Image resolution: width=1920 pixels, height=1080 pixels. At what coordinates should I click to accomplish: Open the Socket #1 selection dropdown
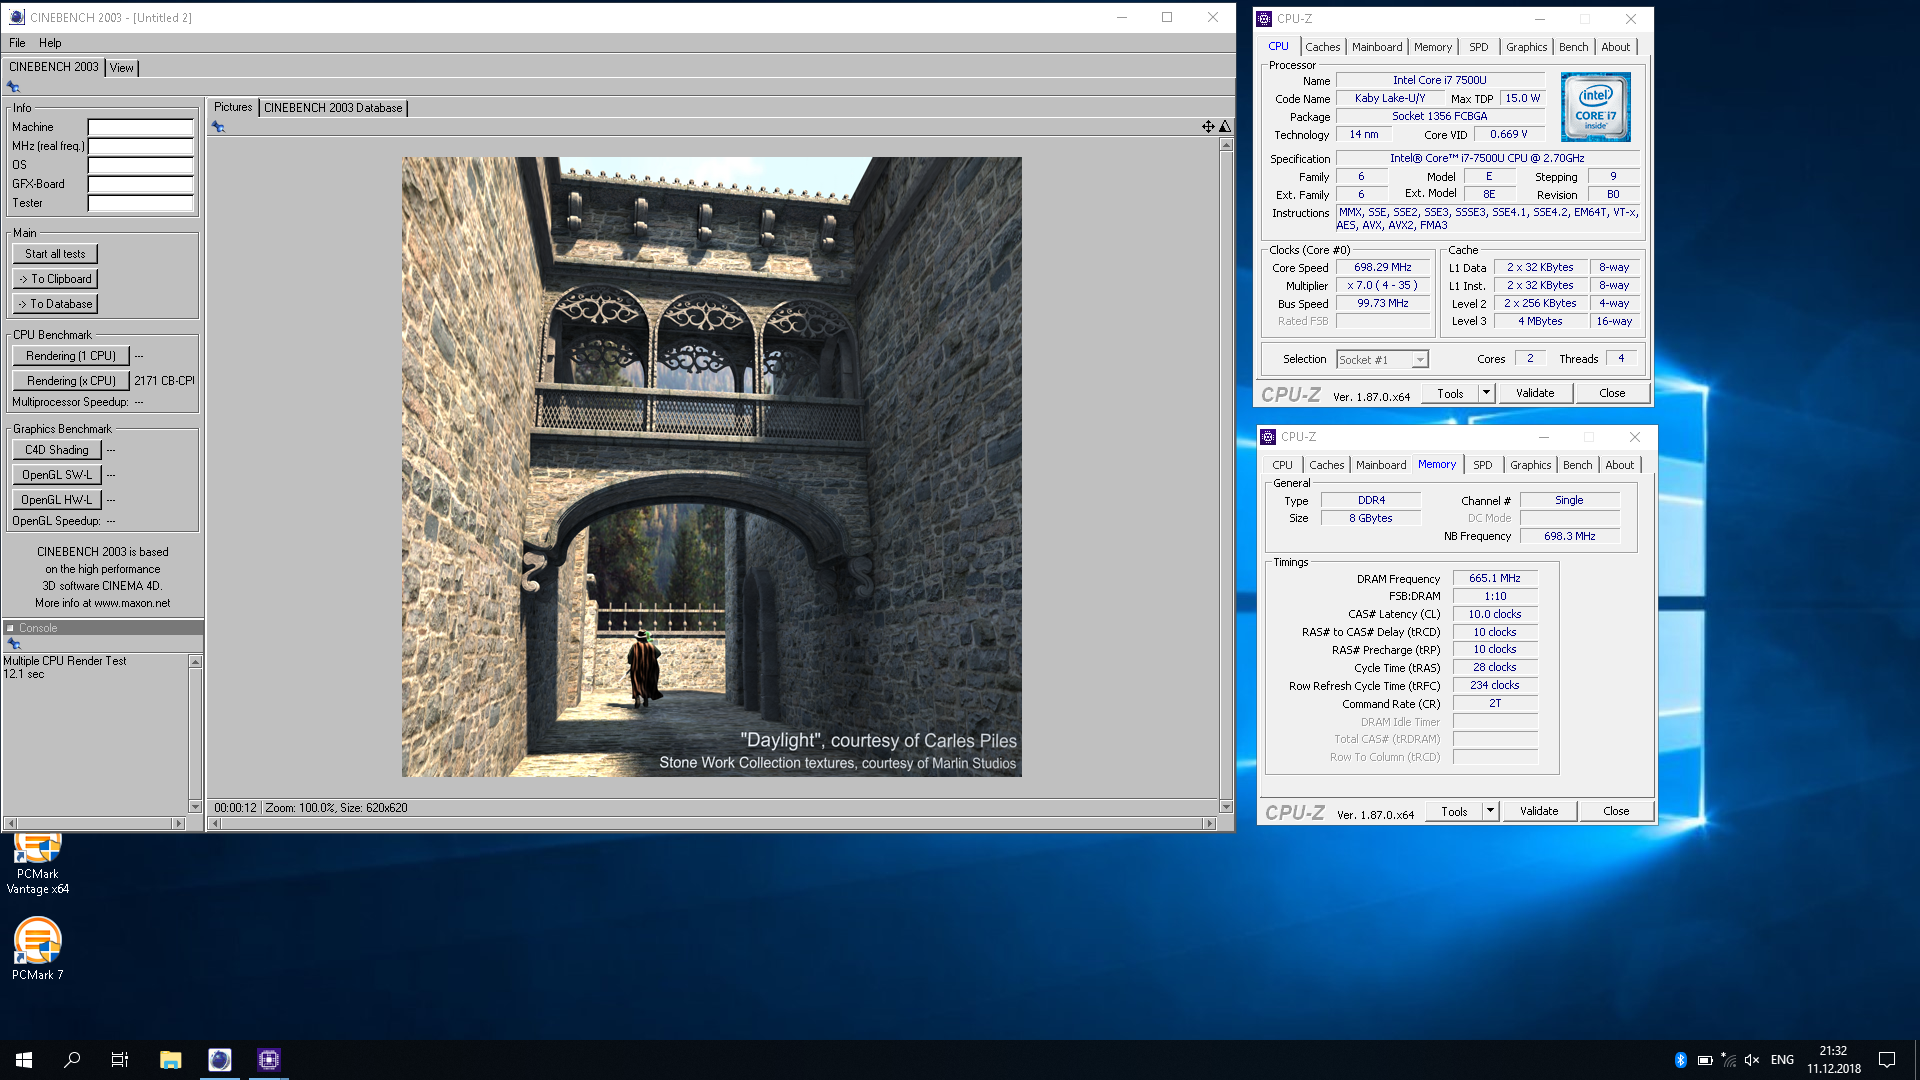(1382, 359)
